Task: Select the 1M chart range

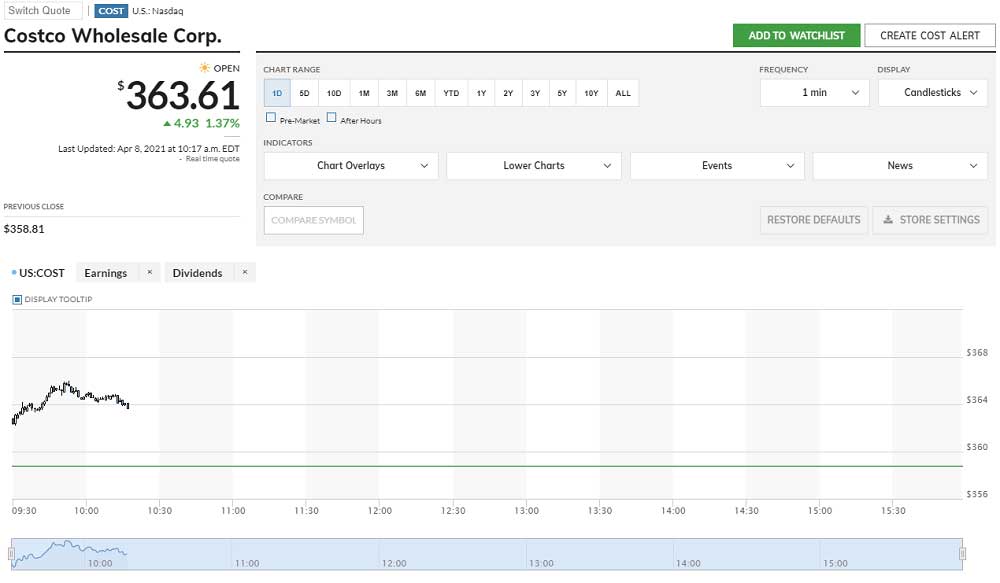Action: point(364,93)
